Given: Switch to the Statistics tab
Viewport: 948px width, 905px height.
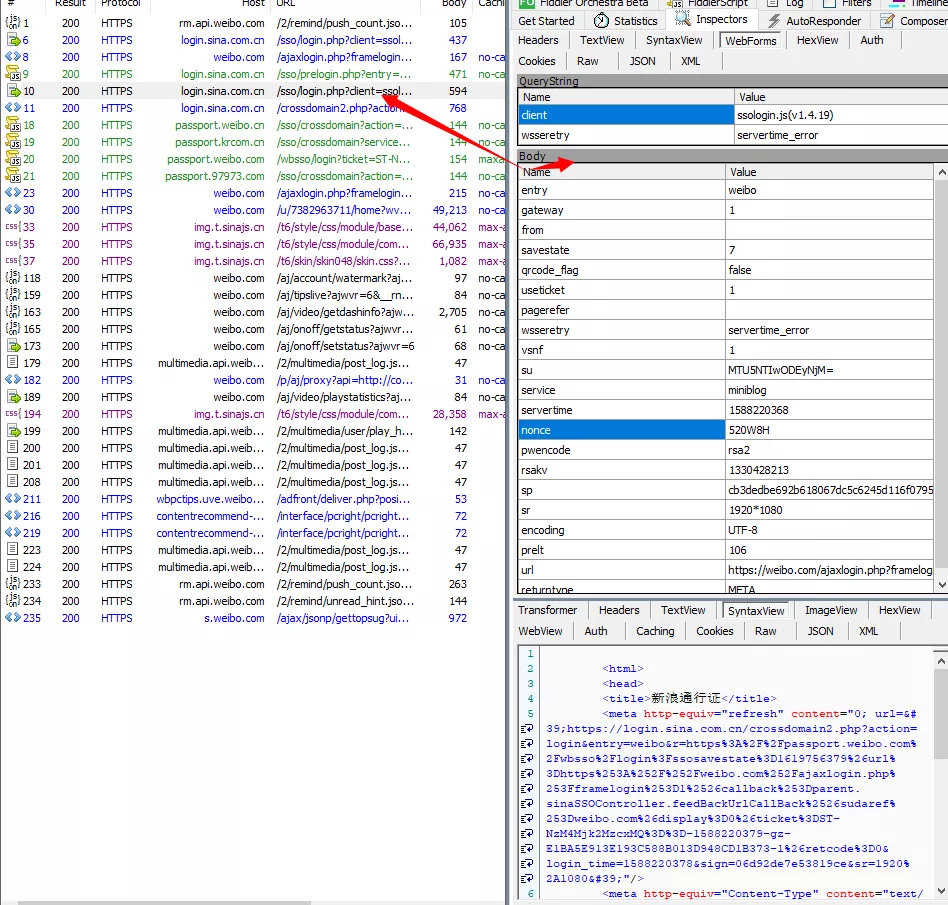Looking at the screenshot, I should [625, 21].
